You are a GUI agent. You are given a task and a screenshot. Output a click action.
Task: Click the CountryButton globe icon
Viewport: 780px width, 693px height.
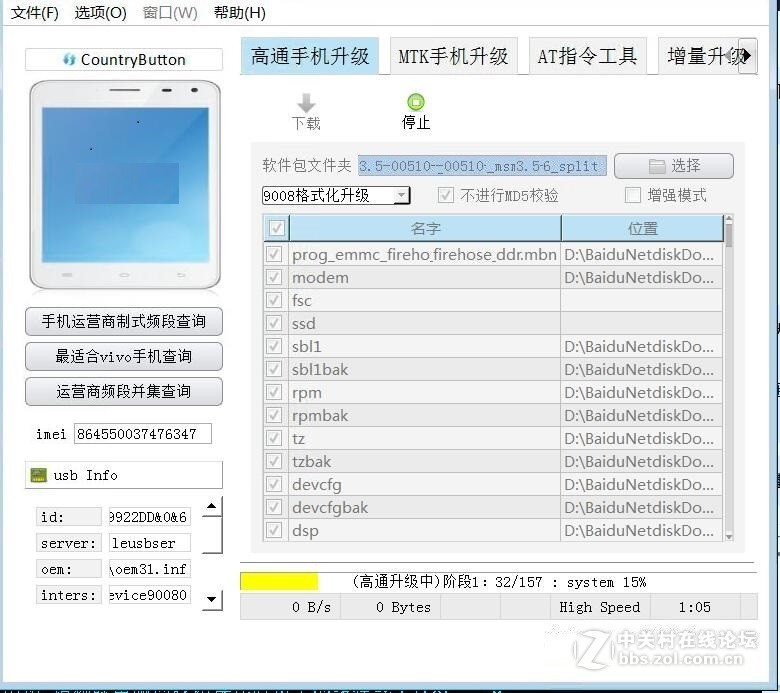point(69,60)
